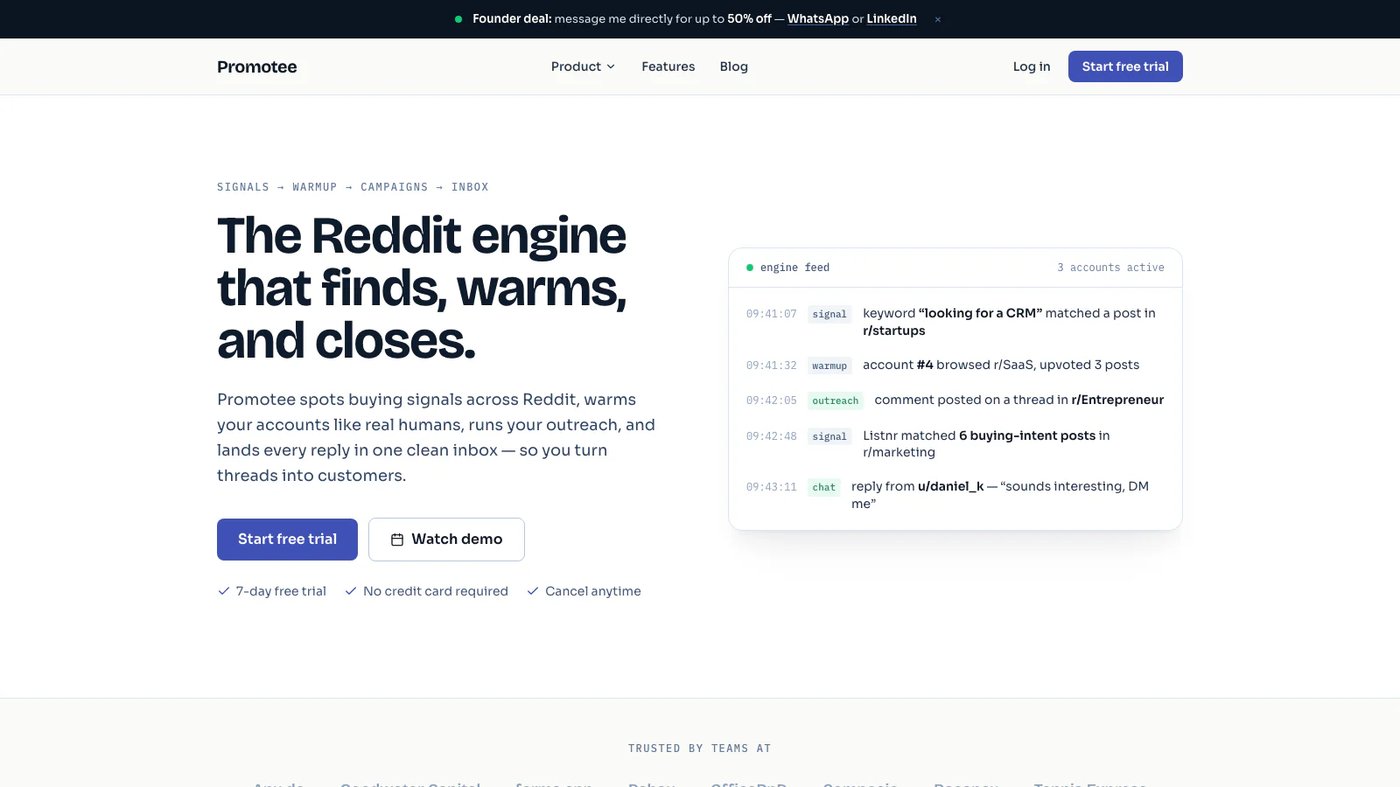Click checkmark beside No credit card required
This screenshot has height=787, width=1400.
pos(351,591)
